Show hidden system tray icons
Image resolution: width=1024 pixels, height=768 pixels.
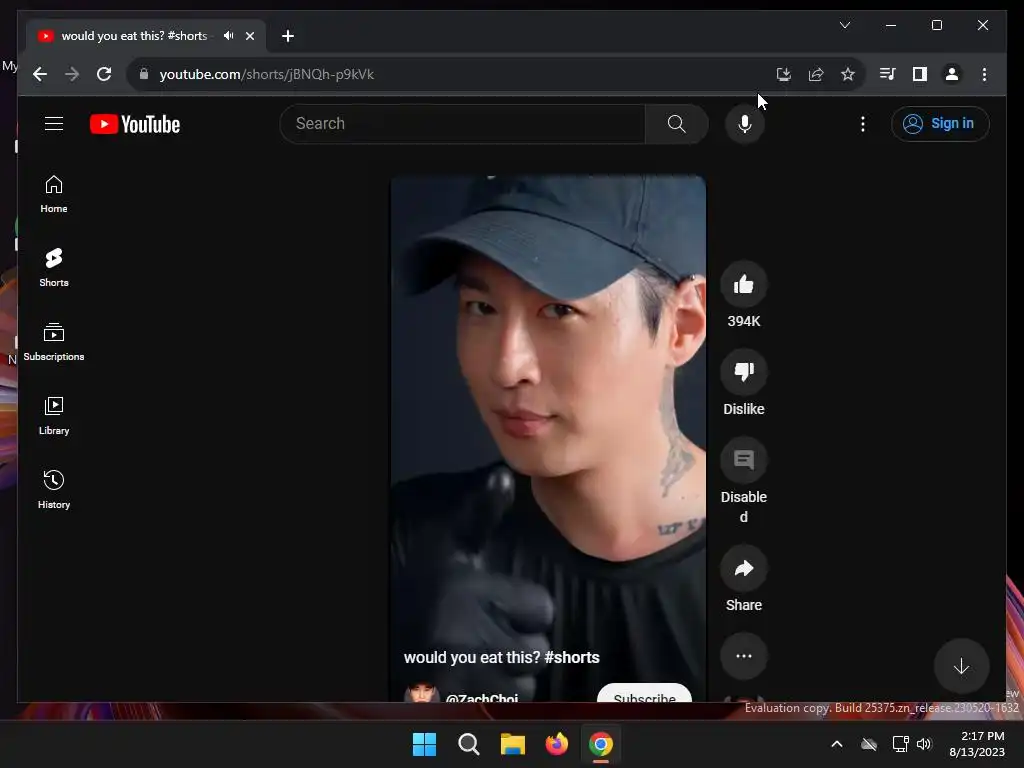point(837,744)
